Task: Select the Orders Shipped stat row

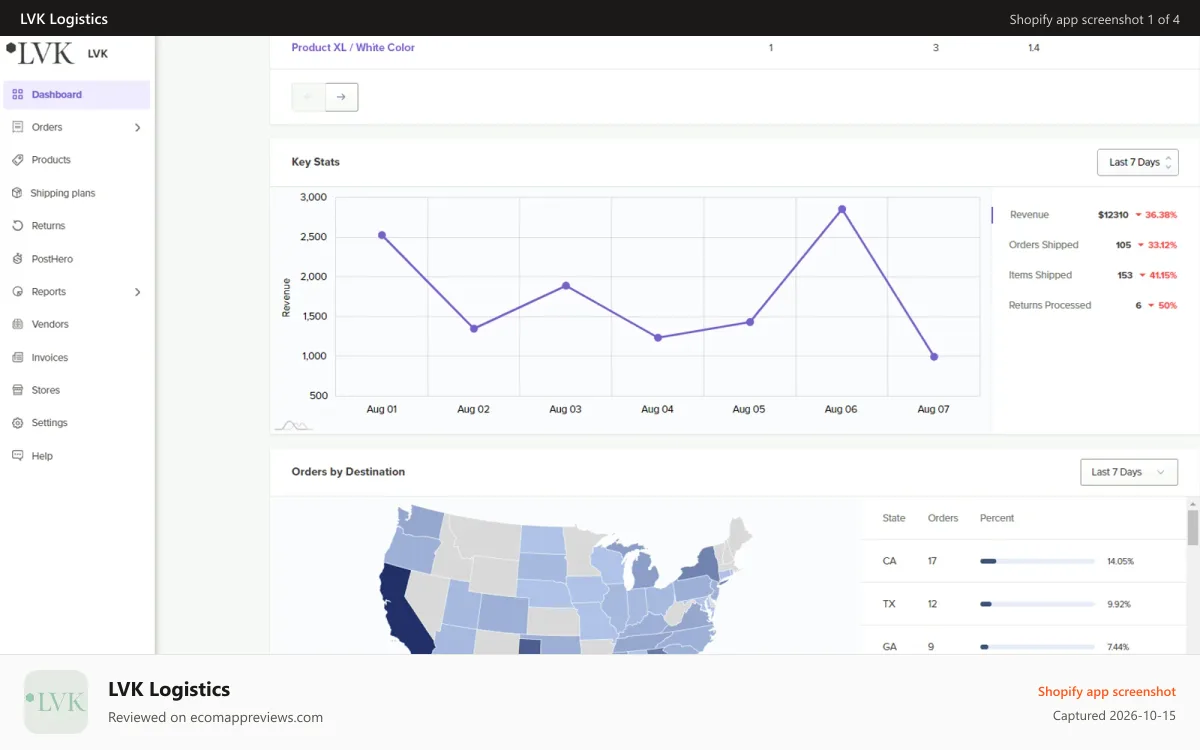Action: coord(1093,245)
